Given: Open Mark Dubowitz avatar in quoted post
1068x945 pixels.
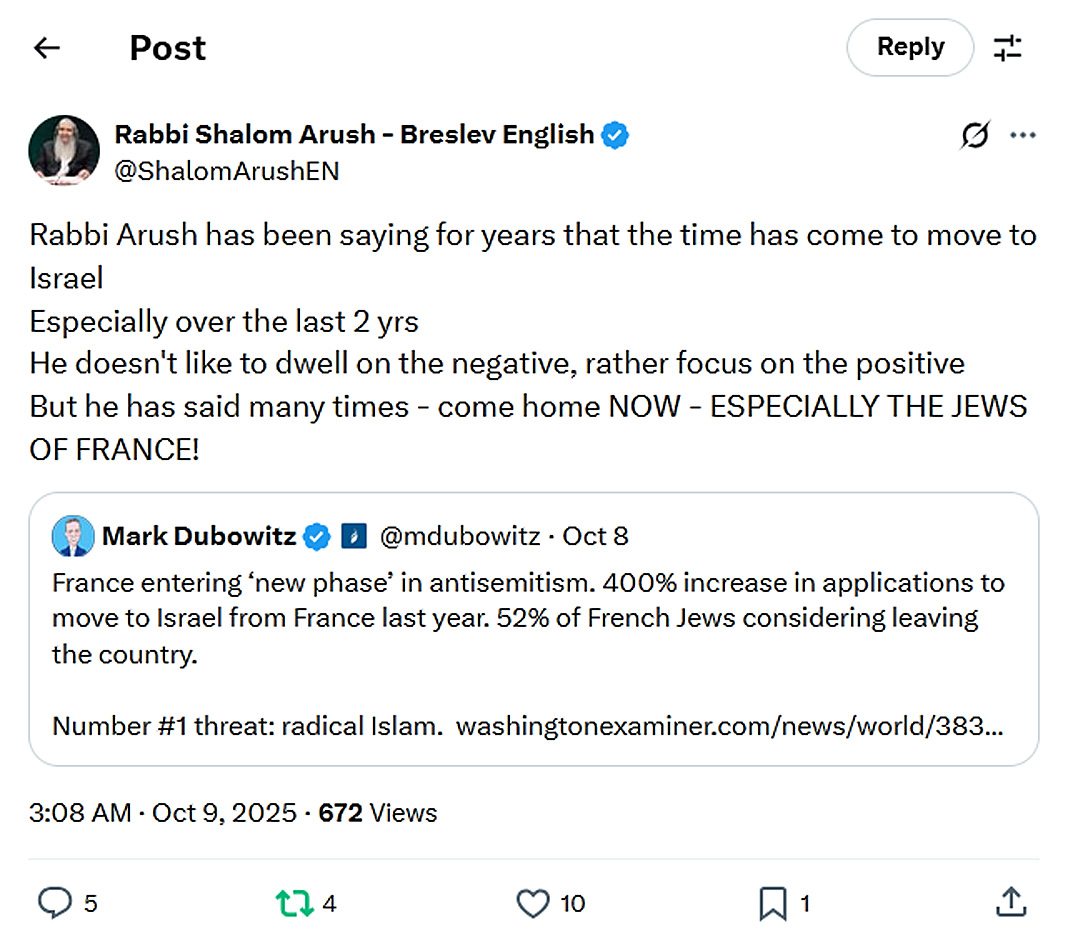Looking at the screenshot, I should click(73, 537).
